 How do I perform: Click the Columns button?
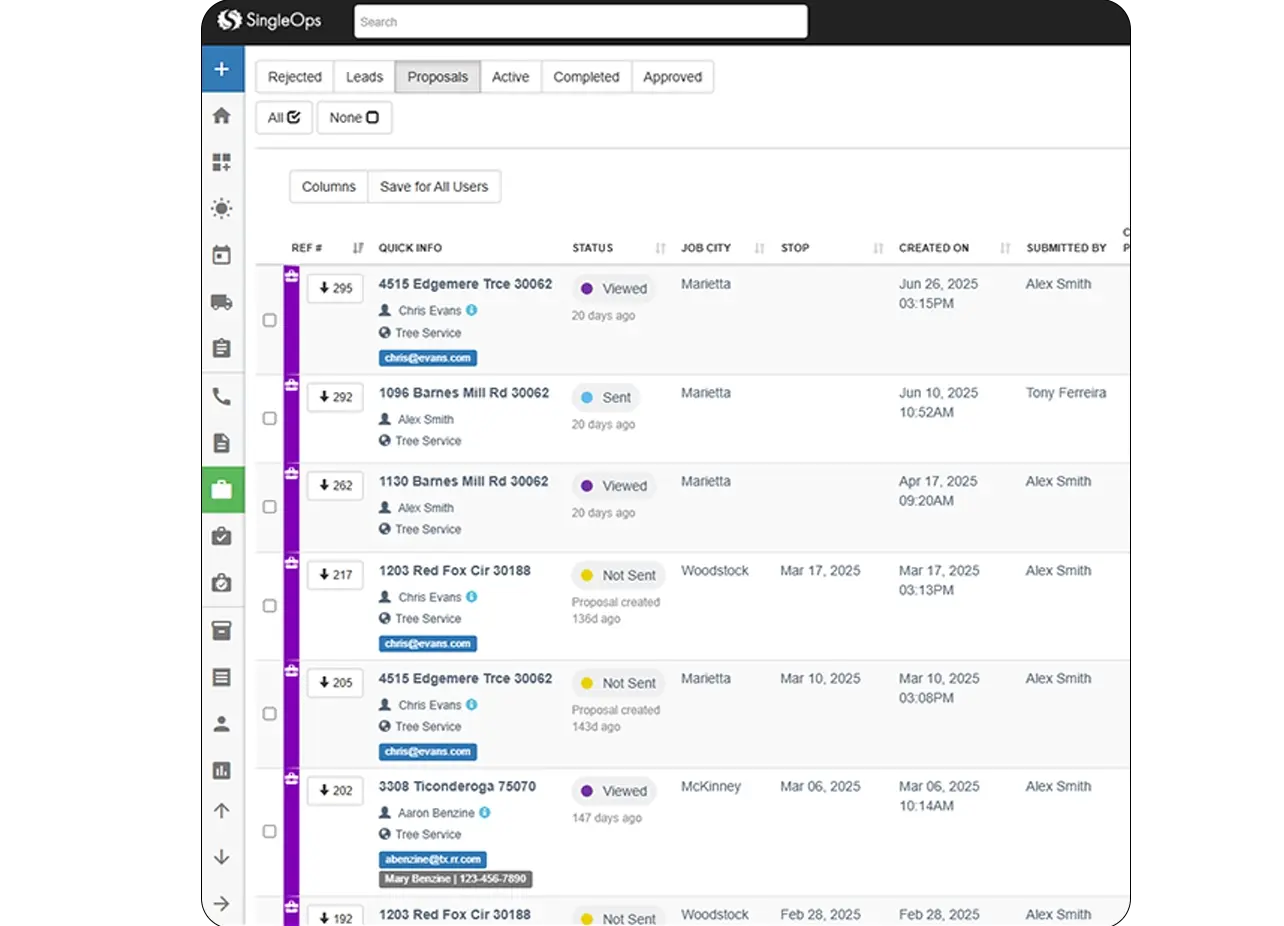328,187
